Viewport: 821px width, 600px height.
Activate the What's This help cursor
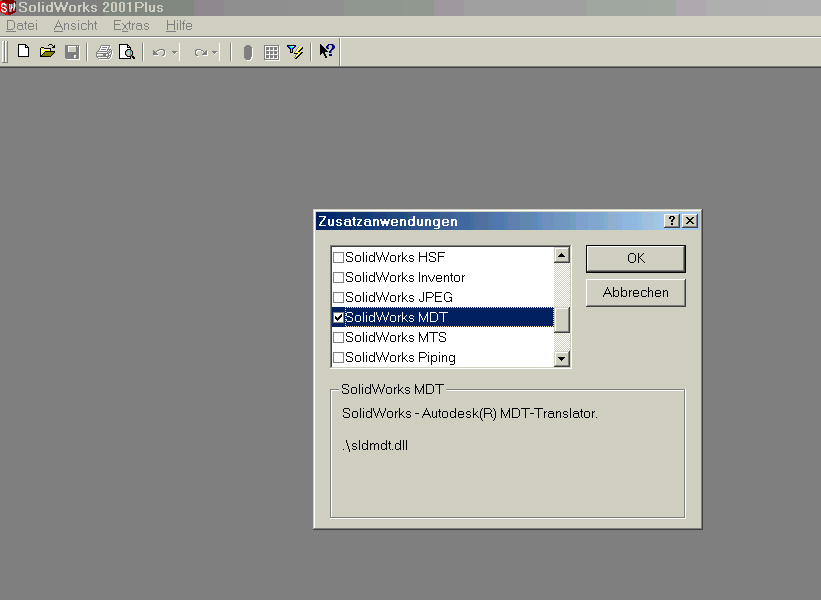pyautogui.click(x=327, y=51)
